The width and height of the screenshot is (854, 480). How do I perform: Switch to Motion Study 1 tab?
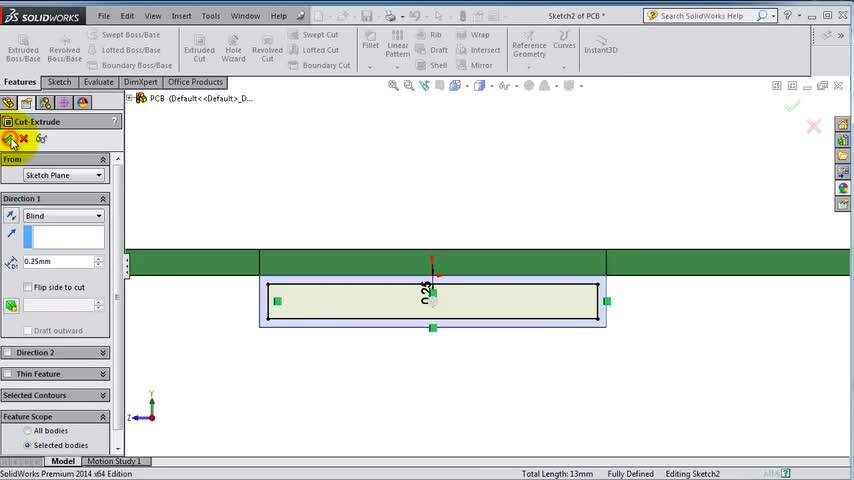click(x=114, y=461)
